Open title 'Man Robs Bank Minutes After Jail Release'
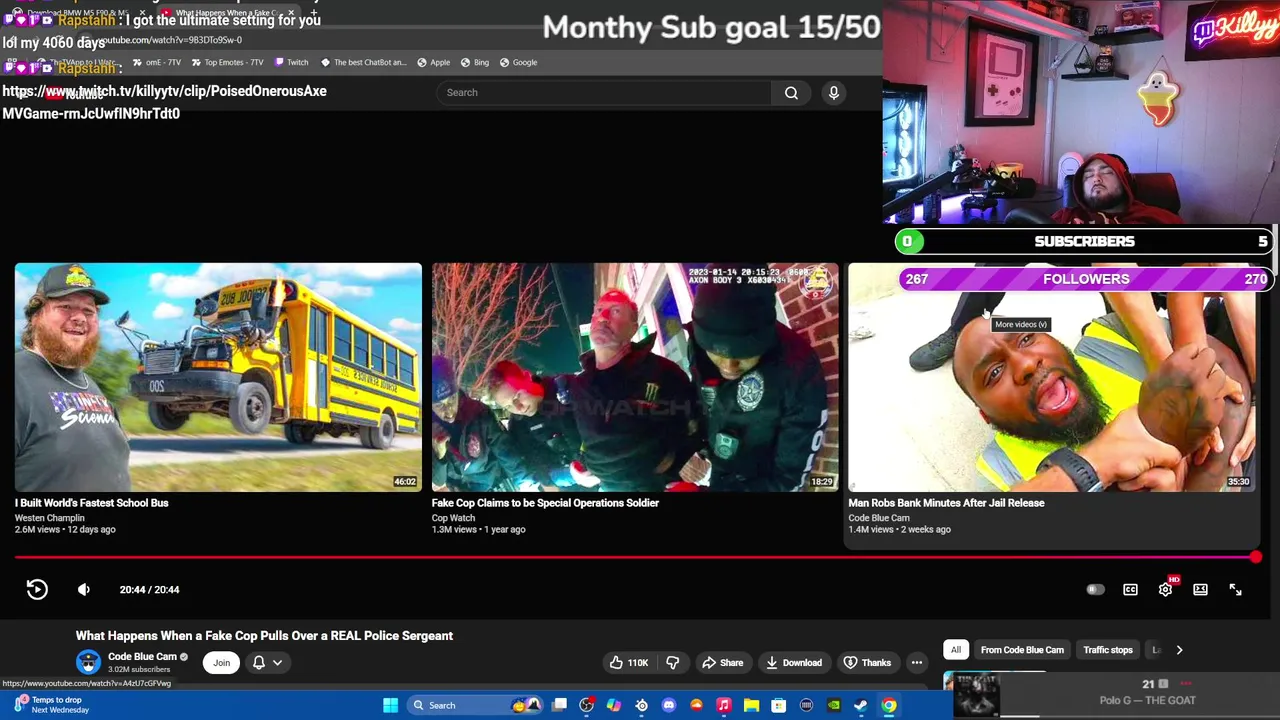The image size is (1280, 720). 946,503
